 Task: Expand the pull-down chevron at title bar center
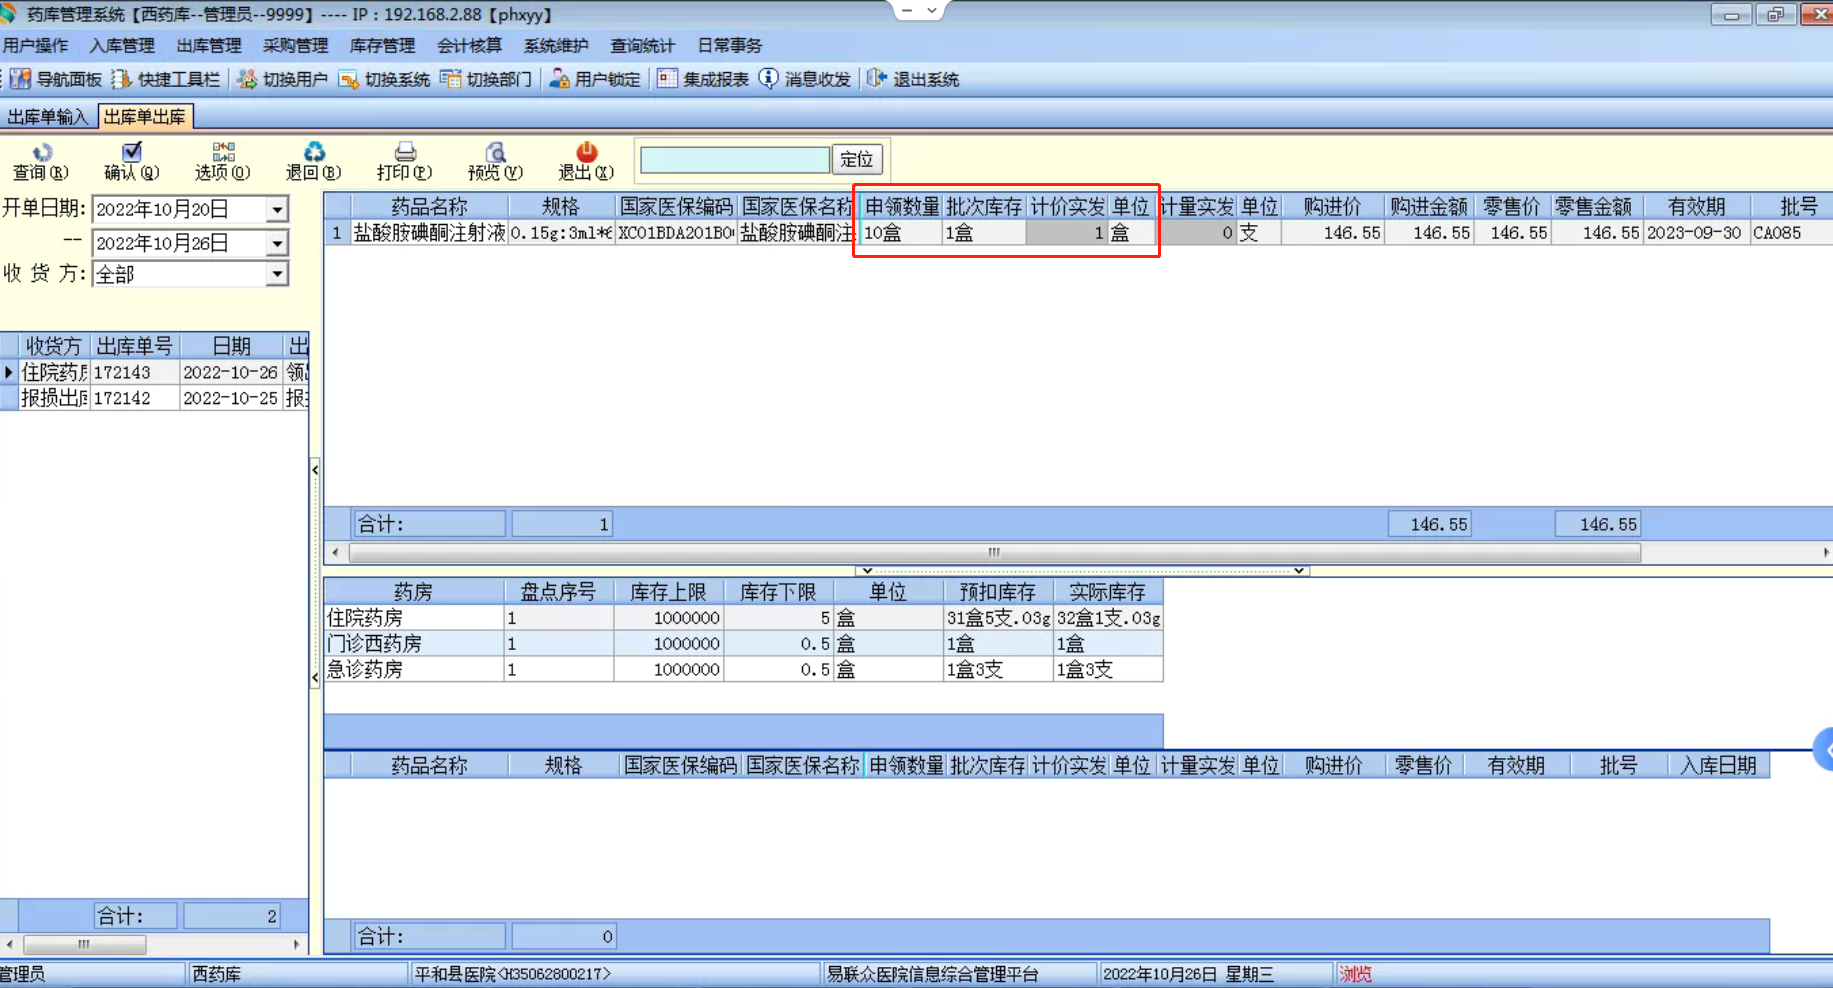pos(932,11)
